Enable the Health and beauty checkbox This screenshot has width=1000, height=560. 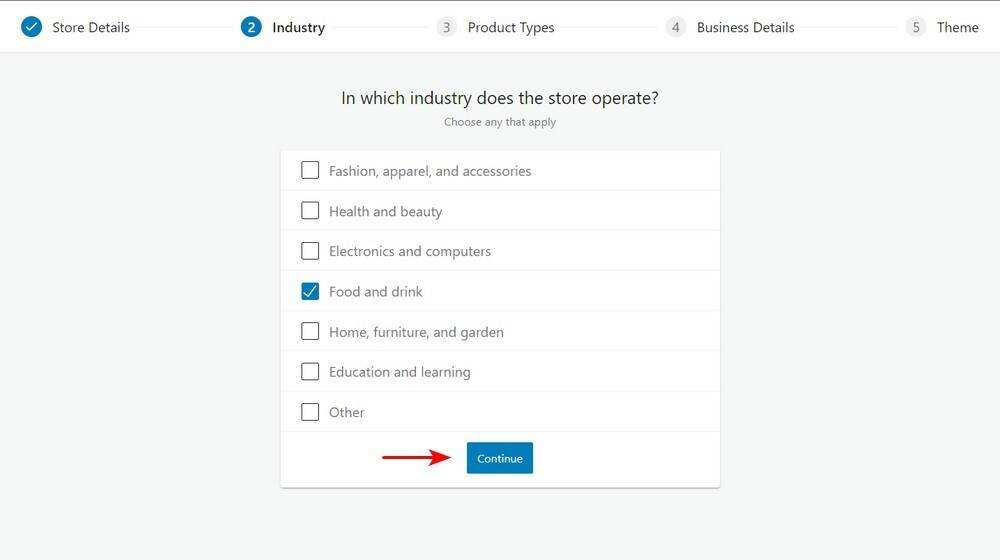pyautogui.click(x=310, y=211)
